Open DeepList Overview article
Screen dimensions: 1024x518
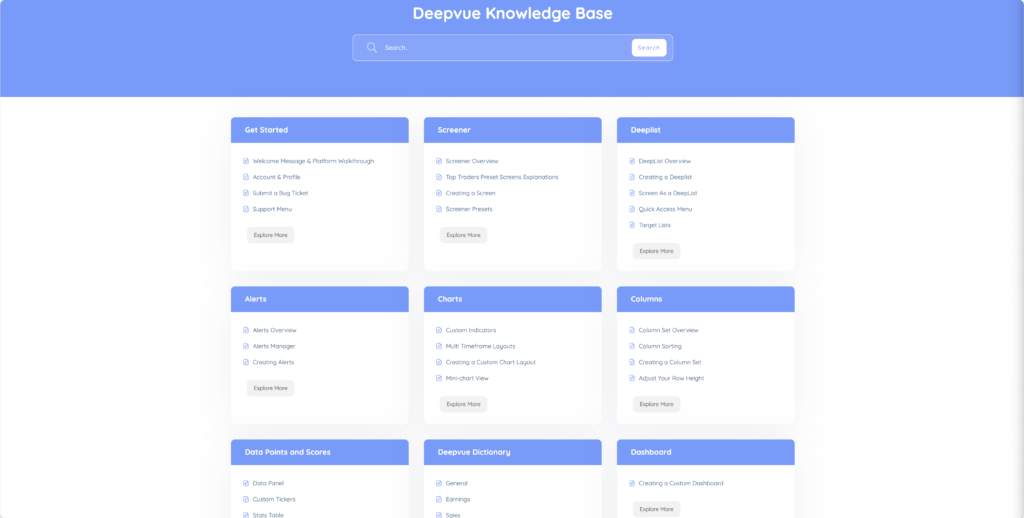tap(664, 161)
